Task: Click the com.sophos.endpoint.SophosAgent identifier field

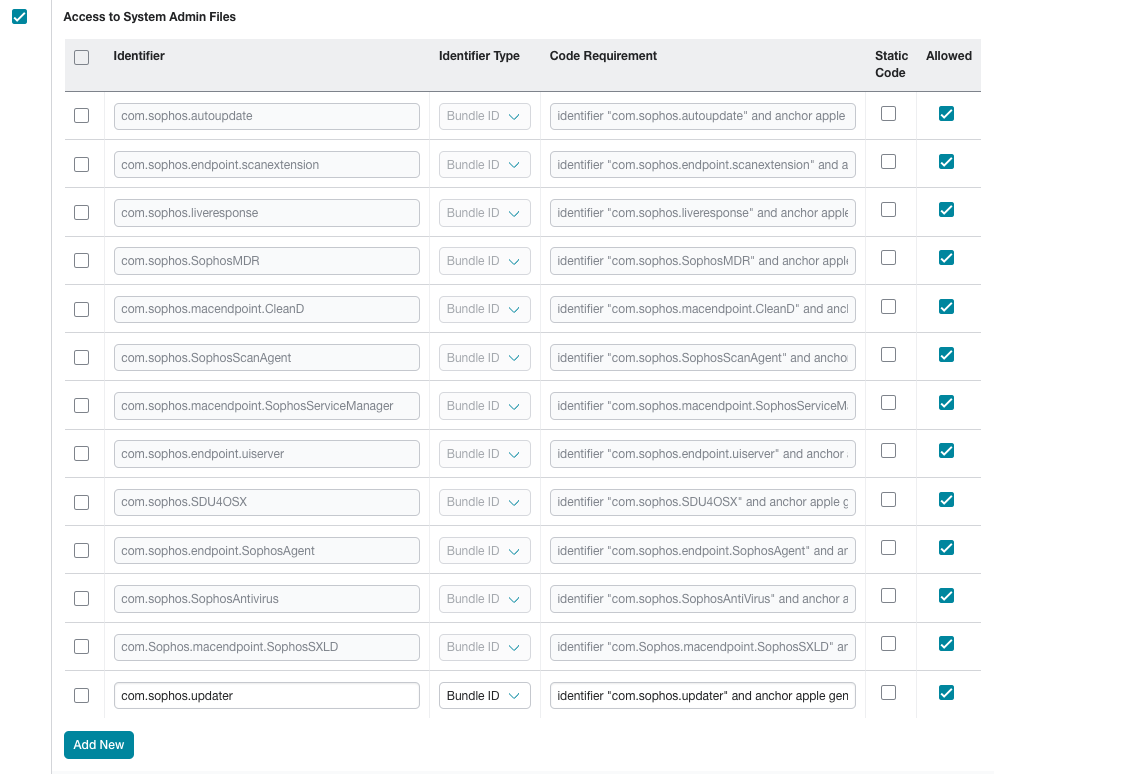Action: [267, 551]
